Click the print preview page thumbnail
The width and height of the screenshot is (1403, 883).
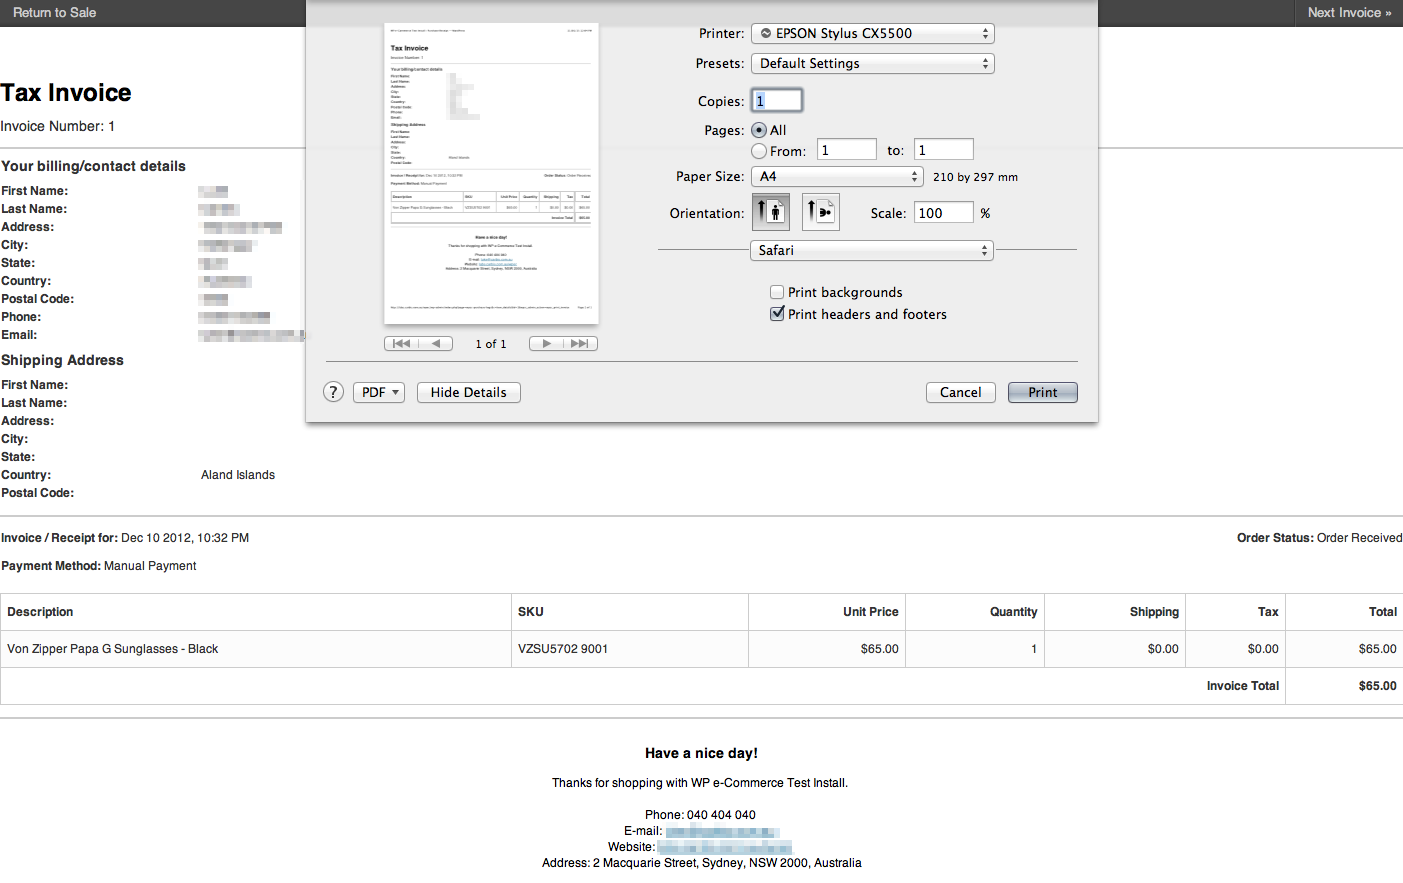click(x=491, y=173)
